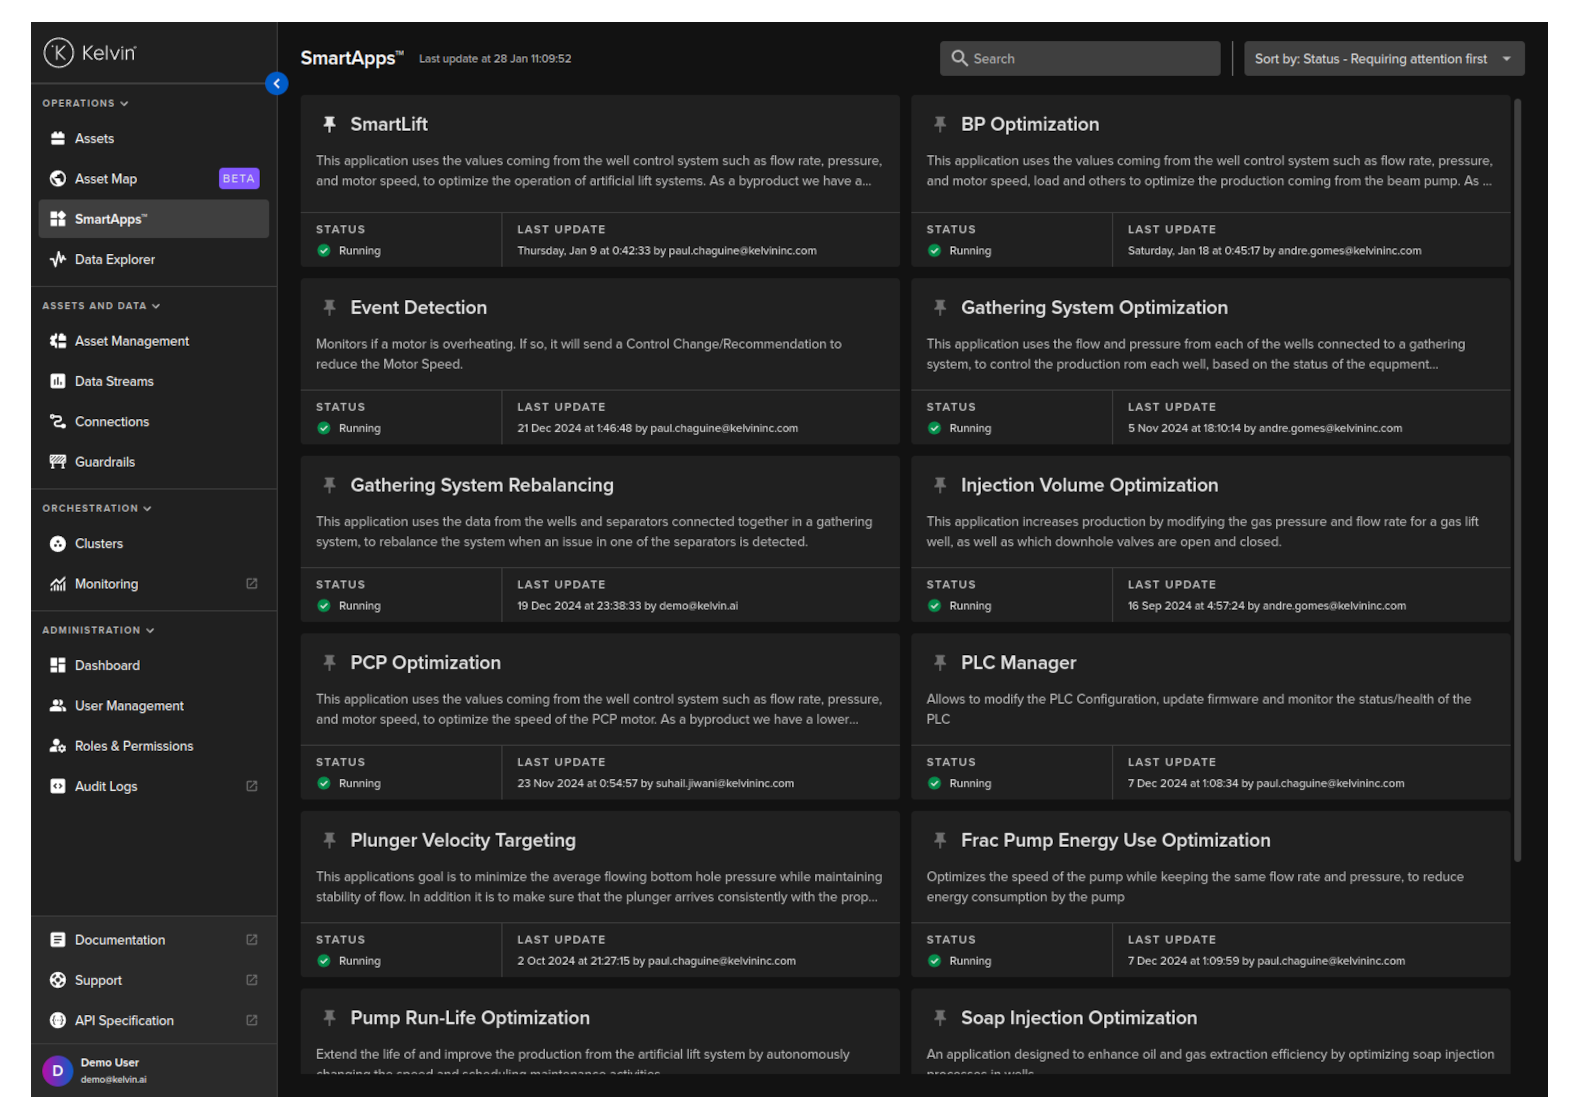Click the Guardrails icon
This screenshot has height=1120, width=1580.
[58, 462]
